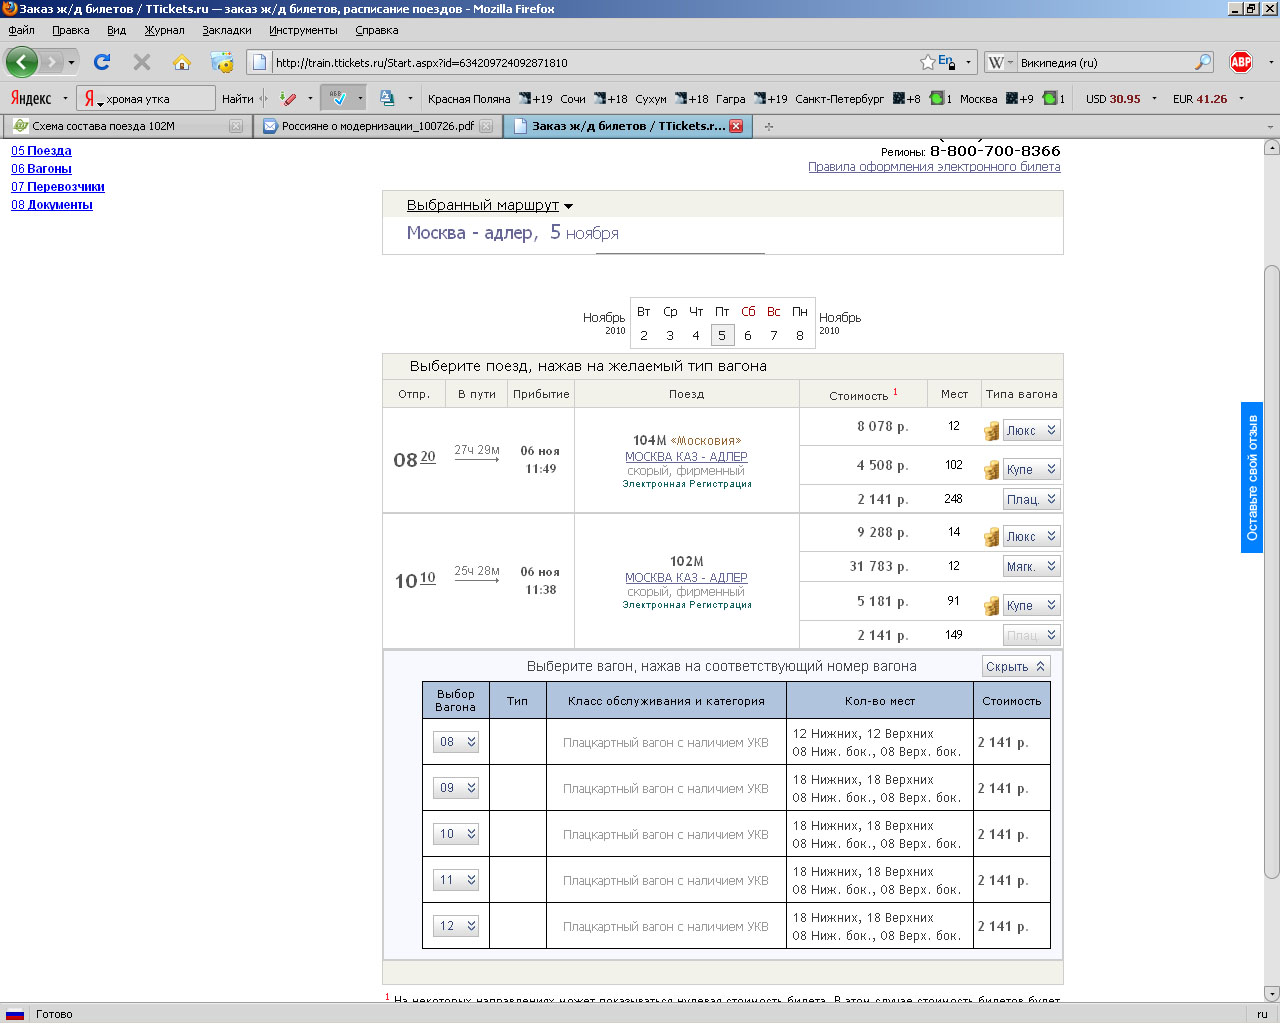Image resolution: width=1280 pixels, height=1024 pixels.
Task: Reload the page with the refresh icon
Action: click(x=102, y=62)
